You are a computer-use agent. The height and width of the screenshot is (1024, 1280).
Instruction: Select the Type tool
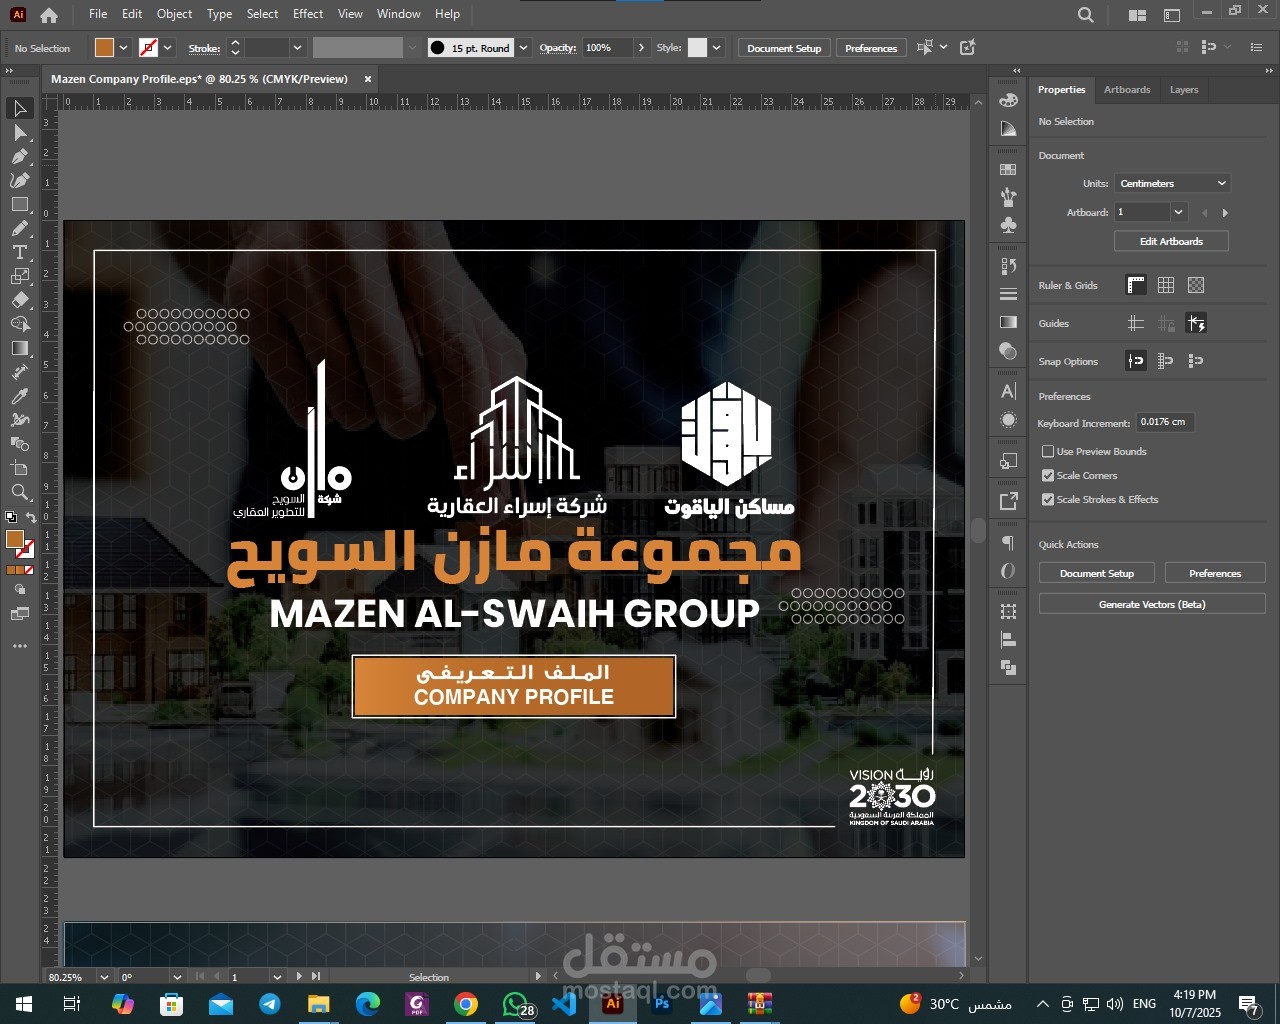click(20, 252)
